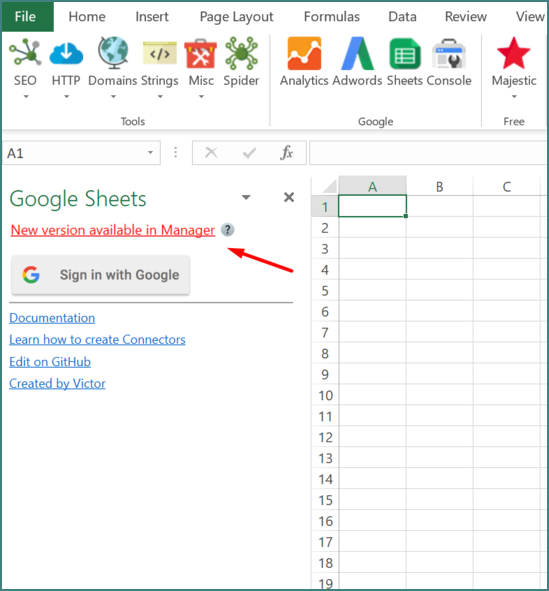Click the Insert Function fx icon
The height and width of the screenshot is (591, 549).
pos(286,153)
